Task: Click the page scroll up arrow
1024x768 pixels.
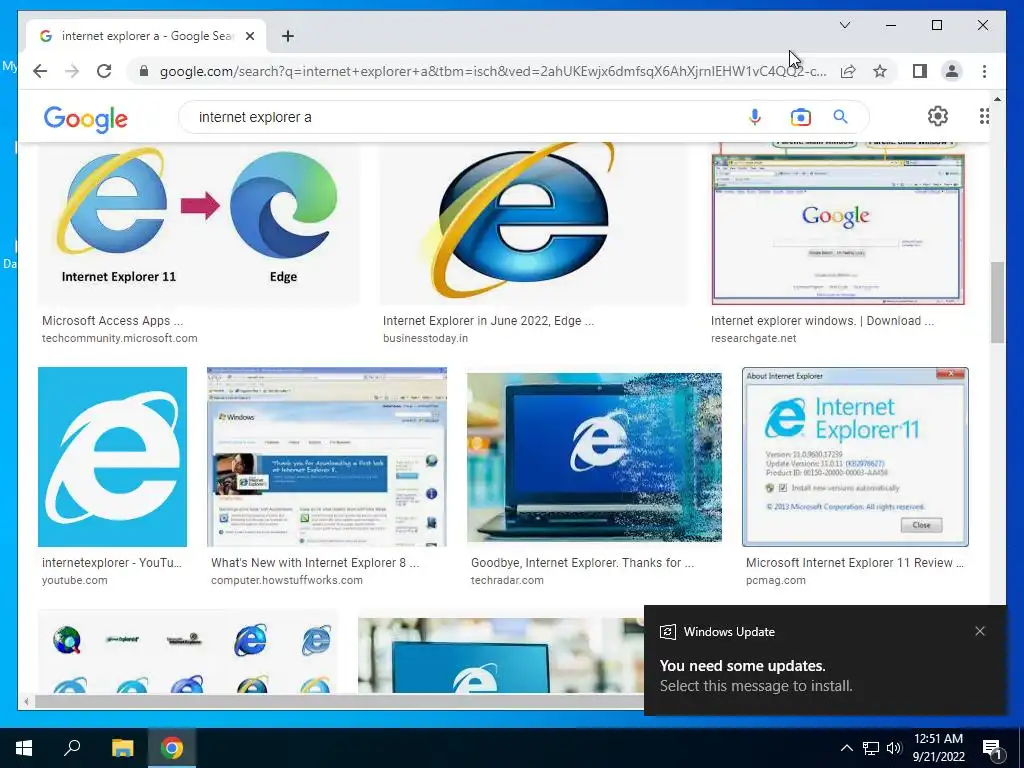Action: 997,99
